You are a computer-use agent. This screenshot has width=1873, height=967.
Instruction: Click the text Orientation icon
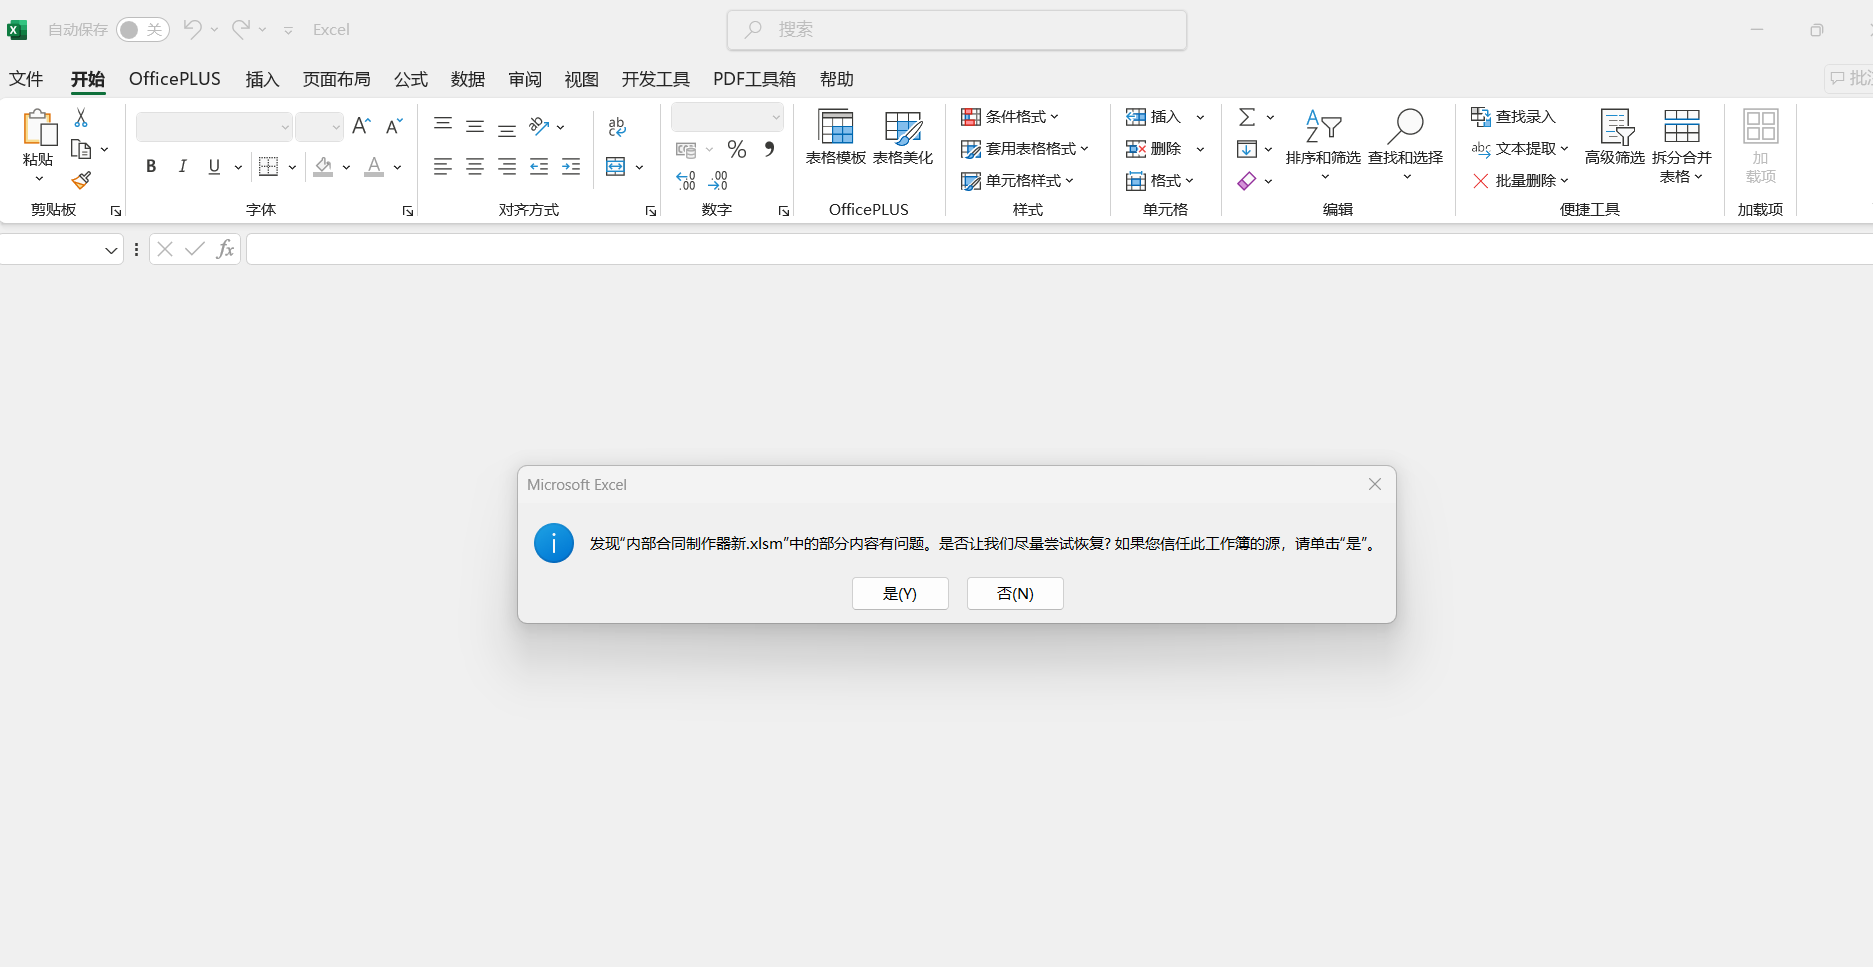540,126
